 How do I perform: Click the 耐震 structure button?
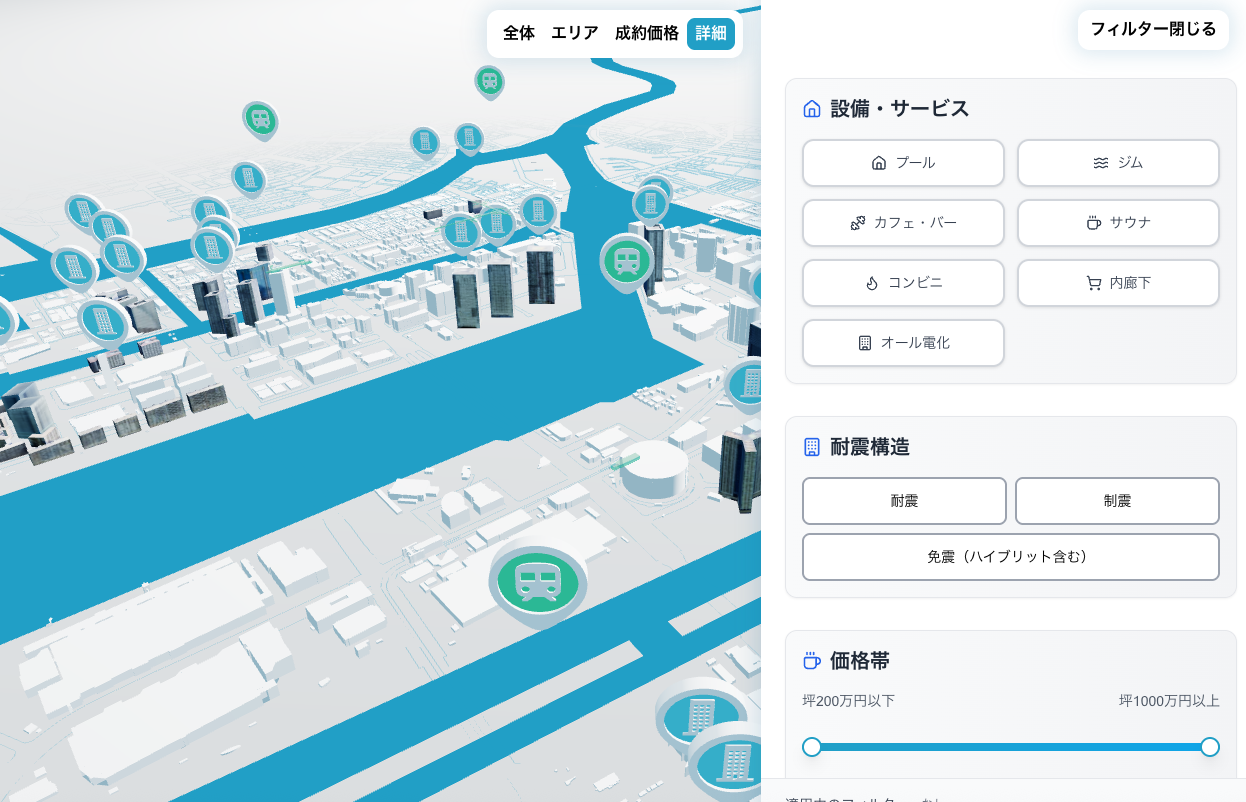904,501
